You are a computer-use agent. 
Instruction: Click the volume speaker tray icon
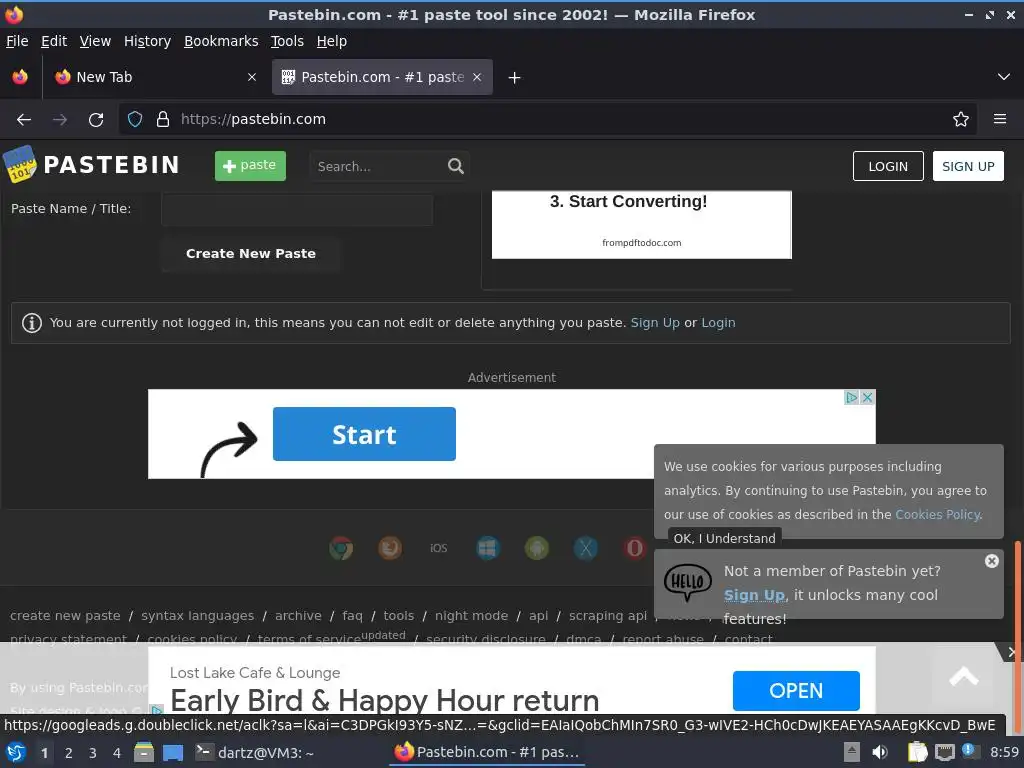point(880,752)
